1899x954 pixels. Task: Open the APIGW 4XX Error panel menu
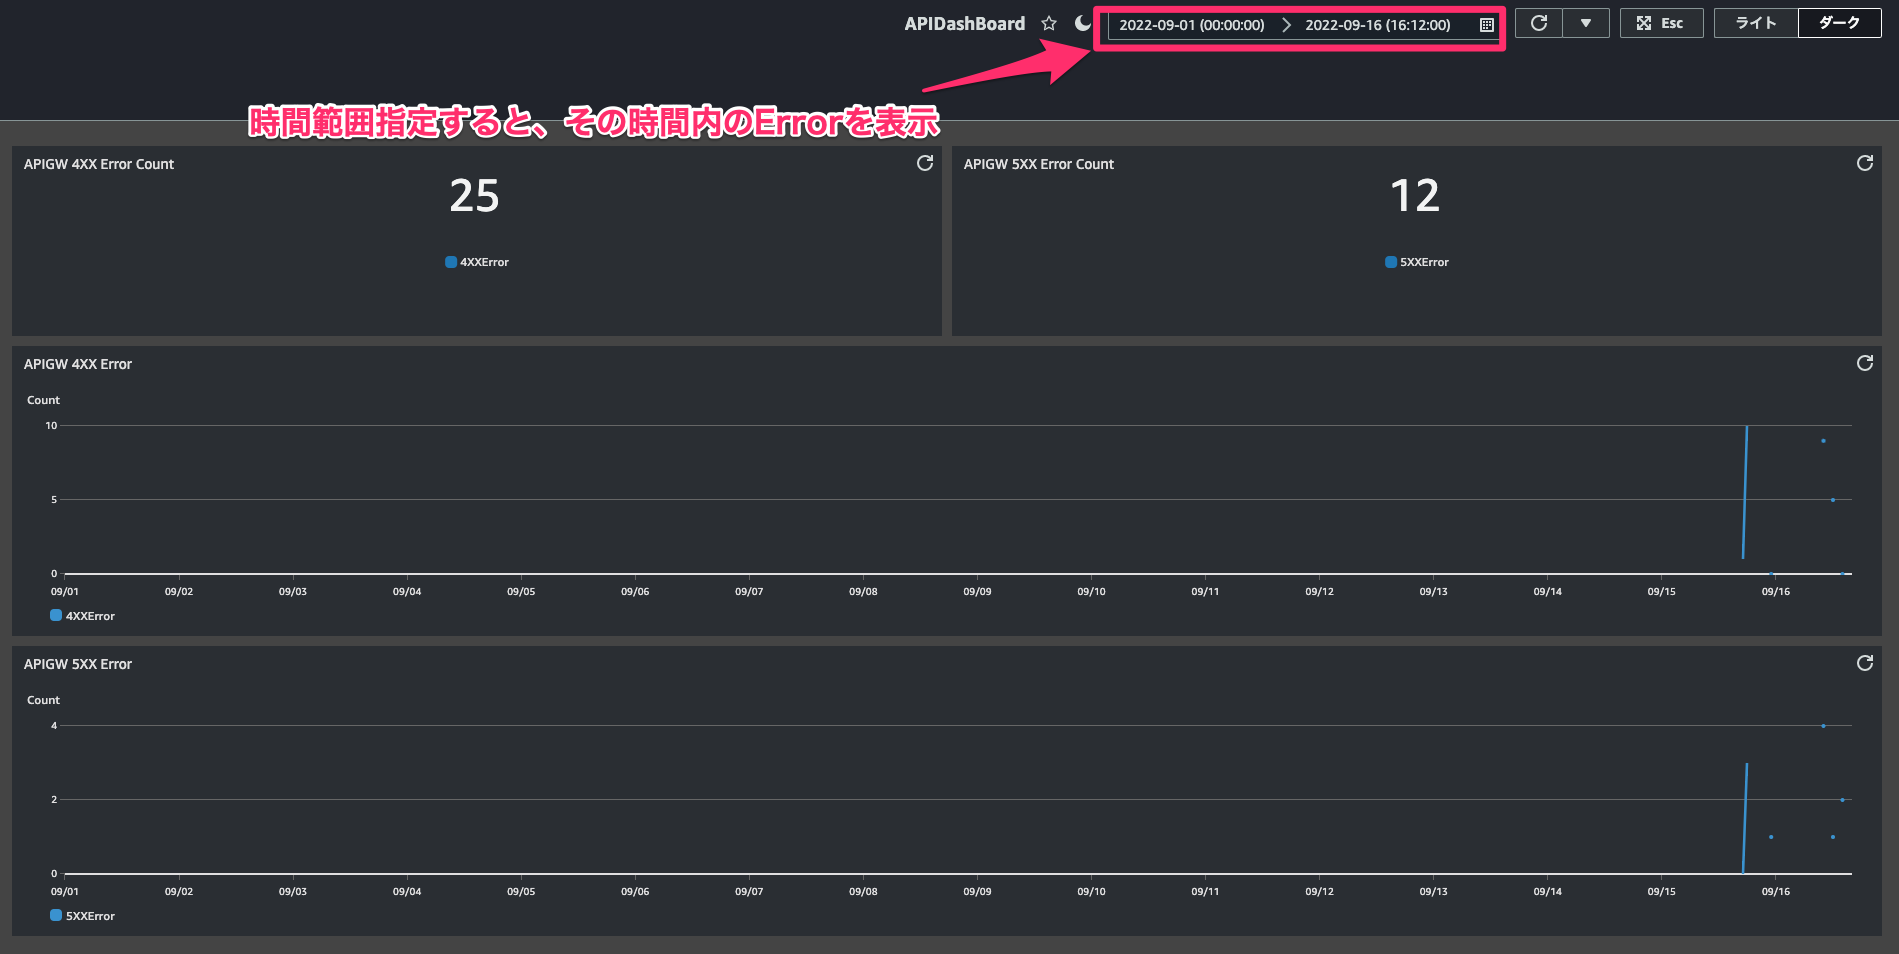click(x=78, y=363)
